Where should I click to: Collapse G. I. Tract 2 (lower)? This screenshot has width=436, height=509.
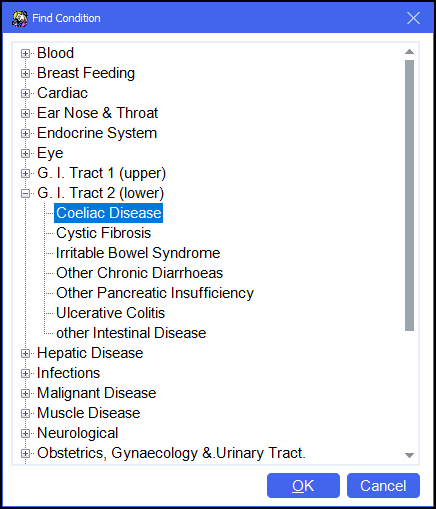tap(25, 193)
